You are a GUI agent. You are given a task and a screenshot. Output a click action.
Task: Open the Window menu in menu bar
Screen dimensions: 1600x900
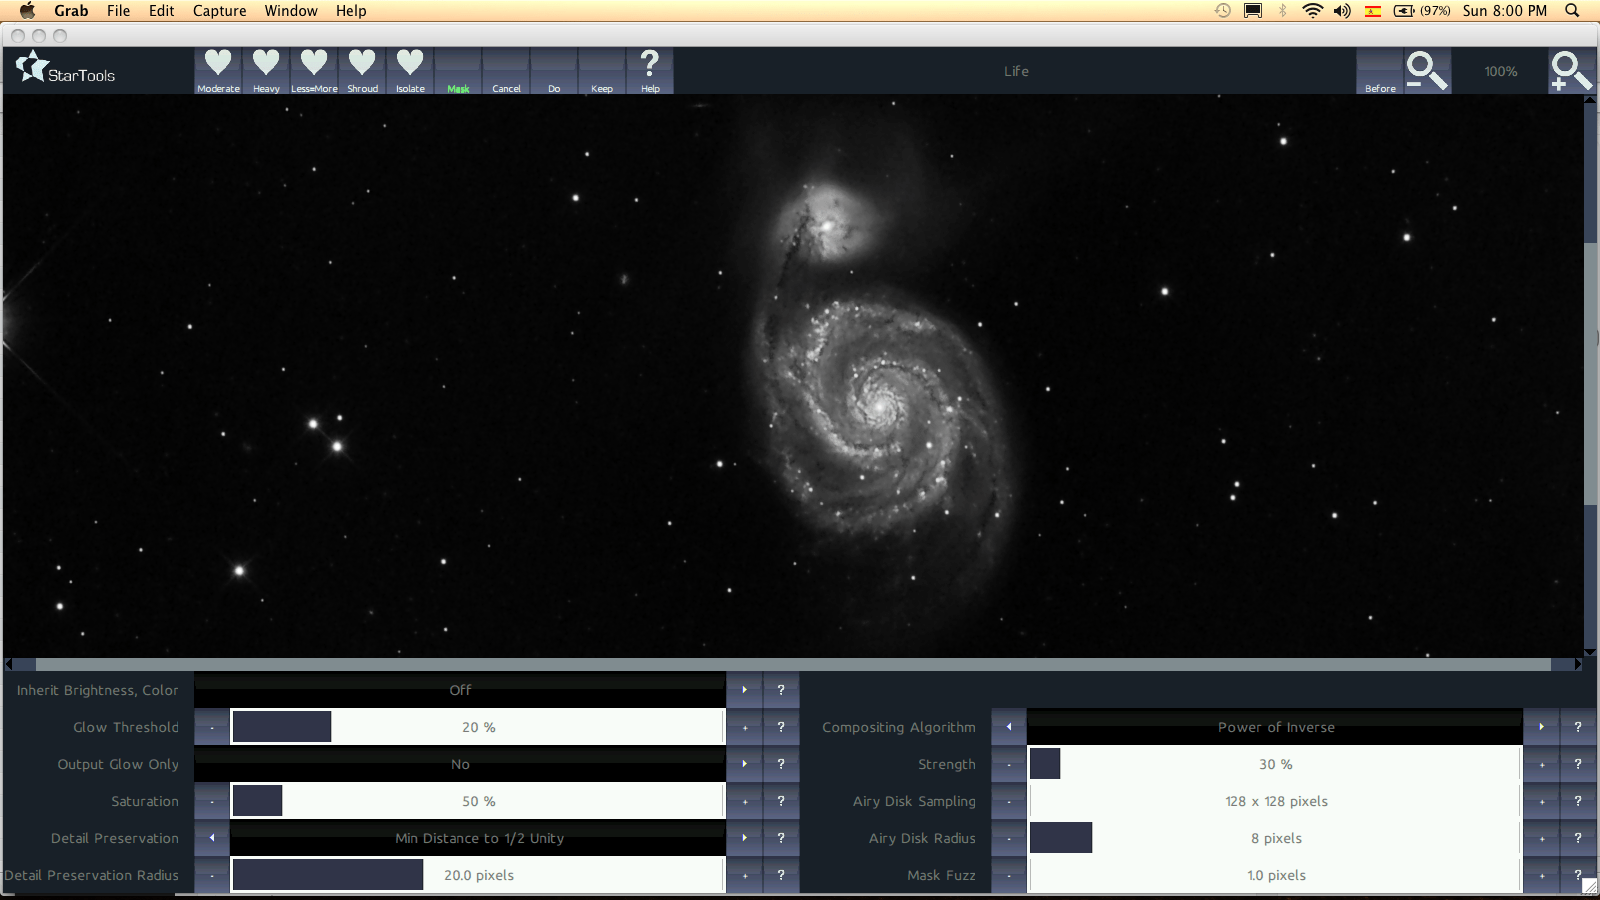point(291,11)
